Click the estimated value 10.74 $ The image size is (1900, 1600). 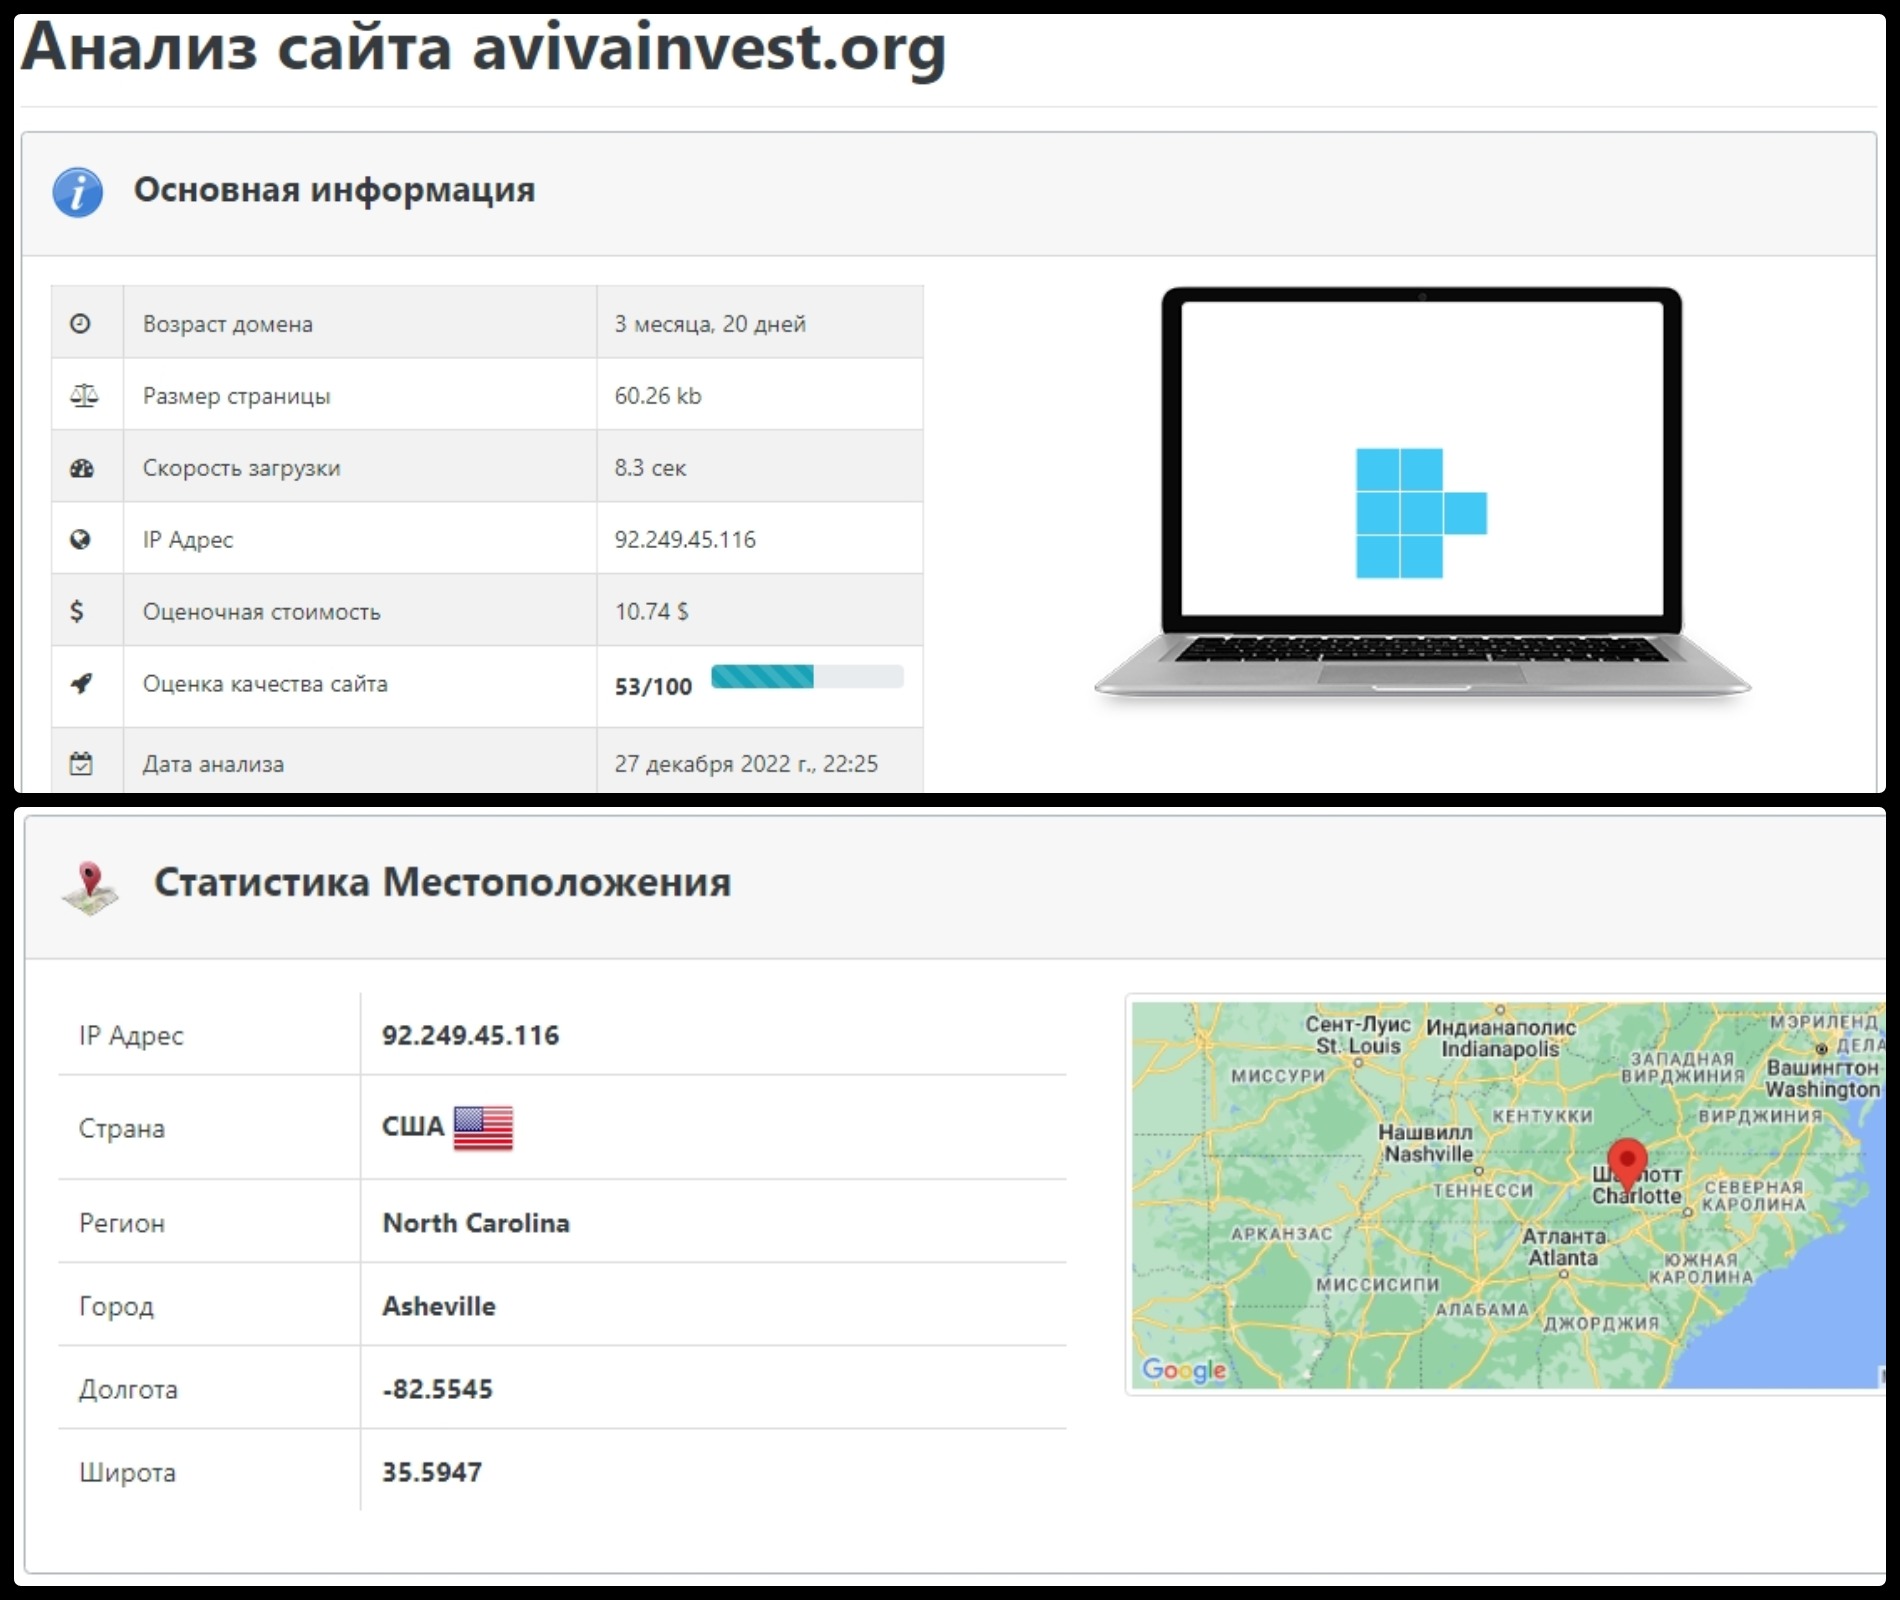651,611
